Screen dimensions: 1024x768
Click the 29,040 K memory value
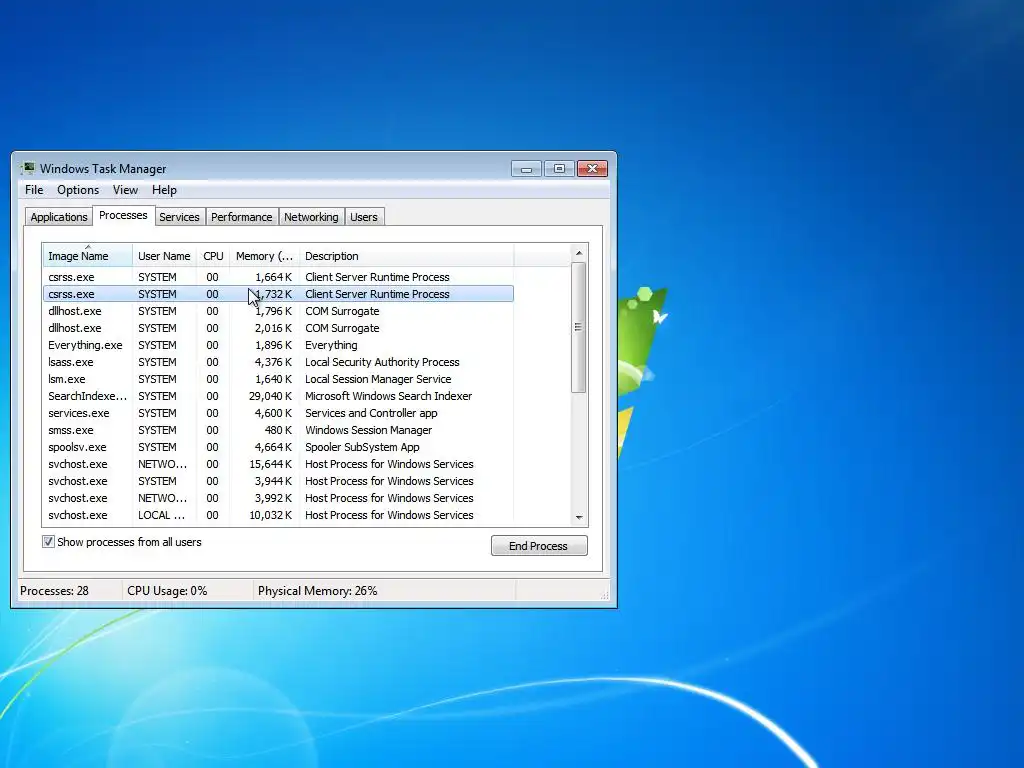tap(270, 396)
